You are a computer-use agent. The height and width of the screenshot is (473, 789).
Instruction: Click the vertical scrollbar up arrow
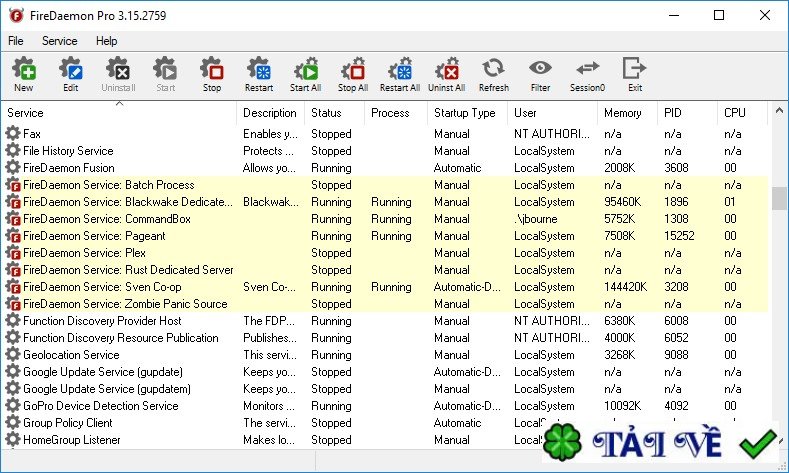(779, 110)
